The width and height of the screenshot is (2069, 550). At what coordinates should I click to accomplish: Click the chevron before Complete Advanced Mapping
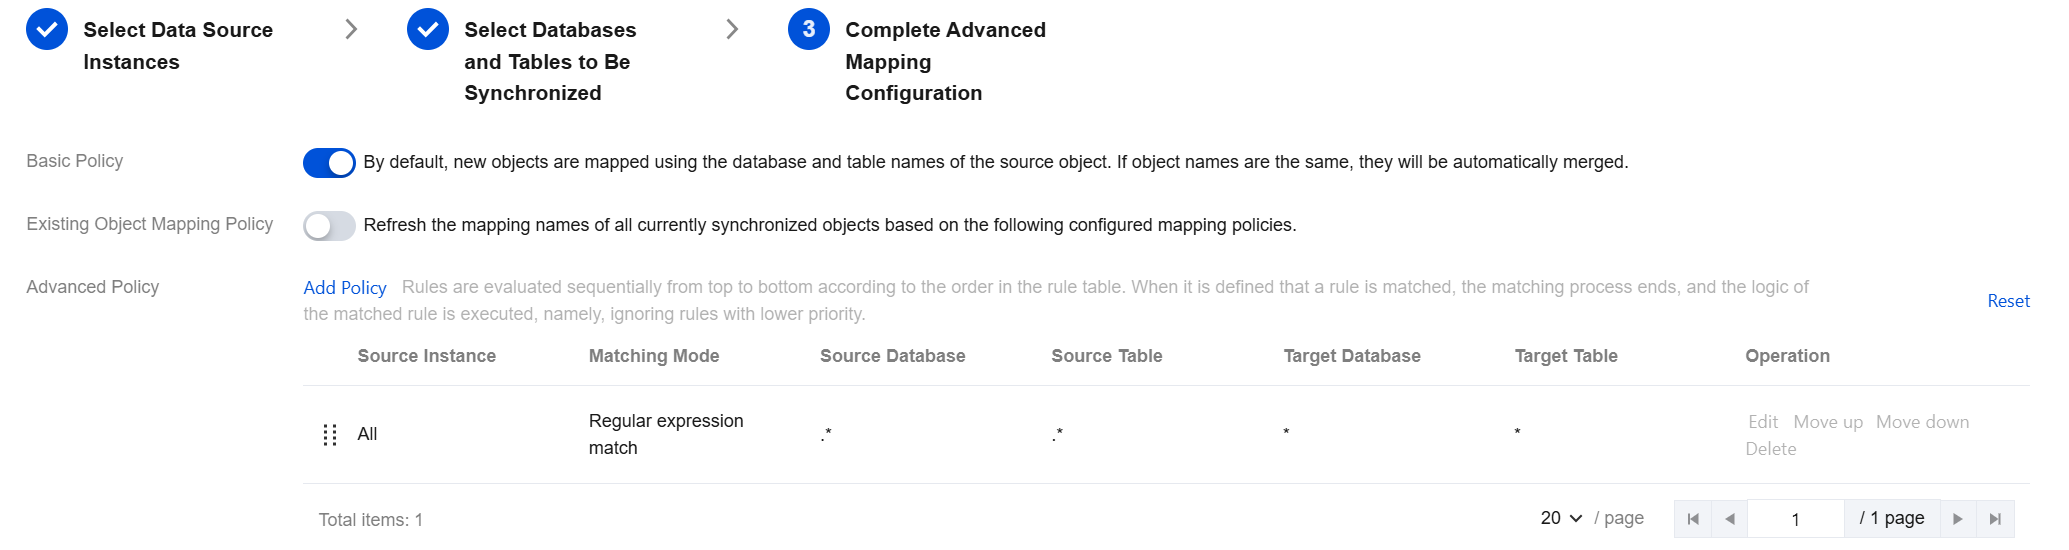[732, 30]
